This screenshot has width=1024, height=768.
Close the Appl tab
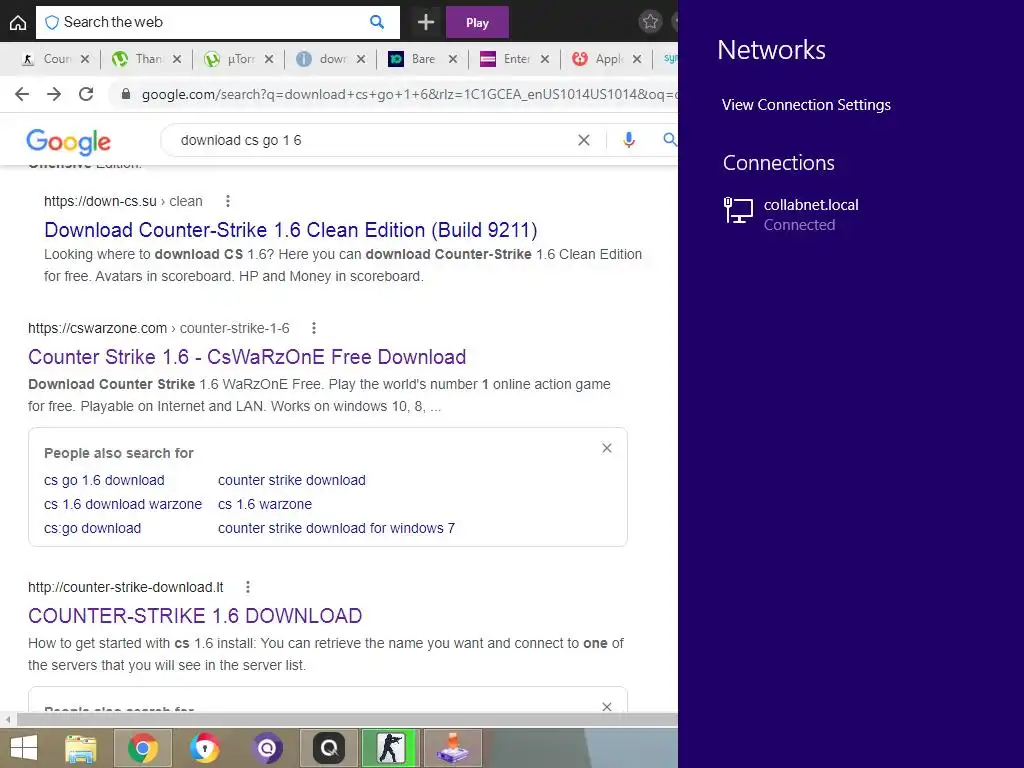(637, 59)
